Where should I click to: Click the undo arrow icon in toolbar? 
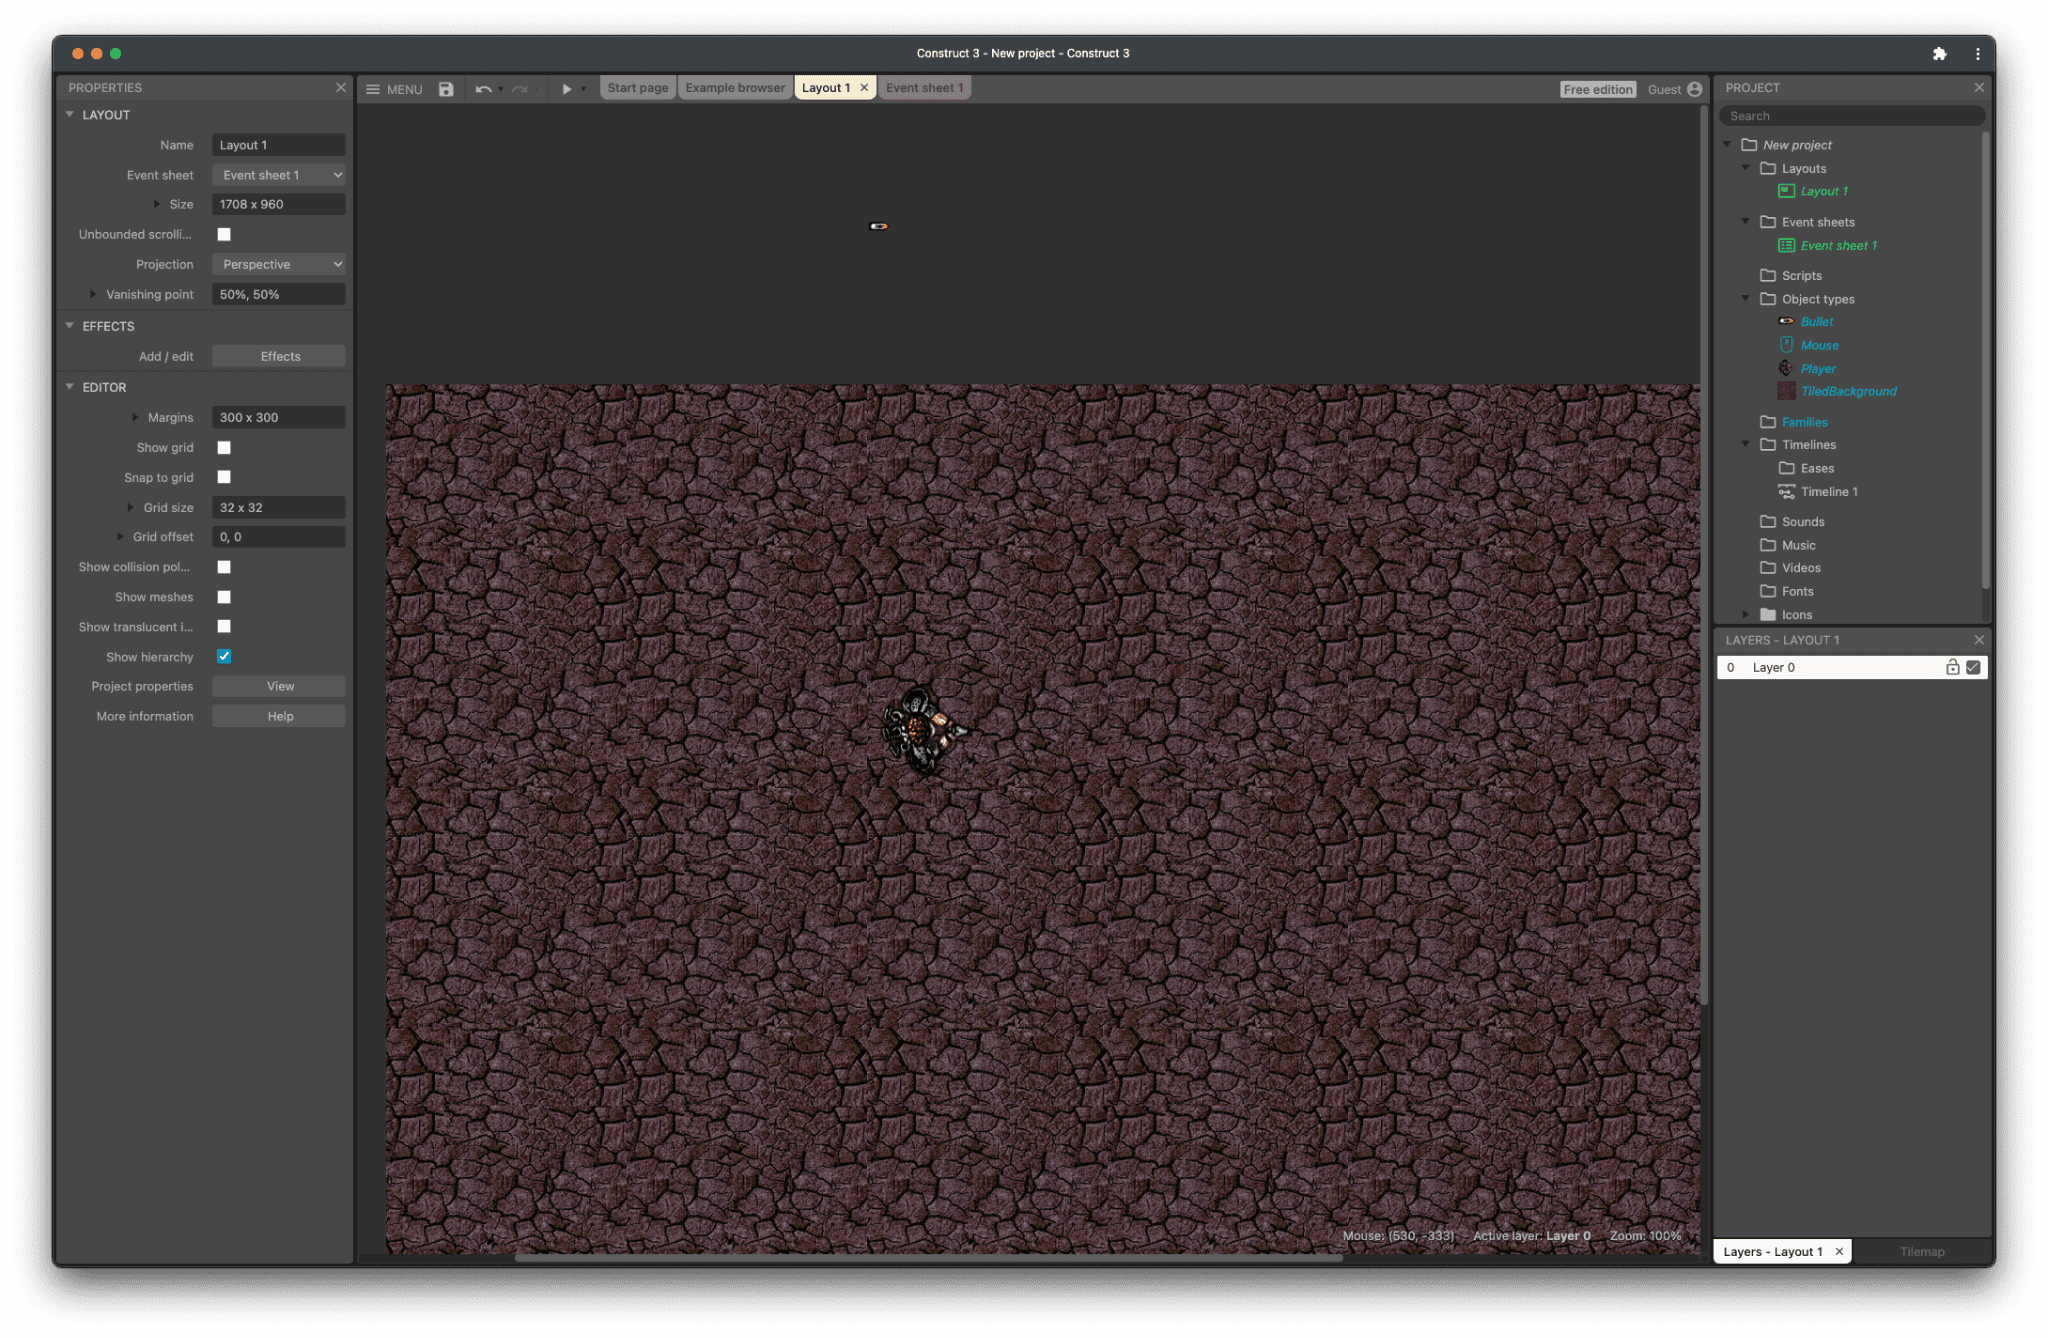tap(481, 88)
